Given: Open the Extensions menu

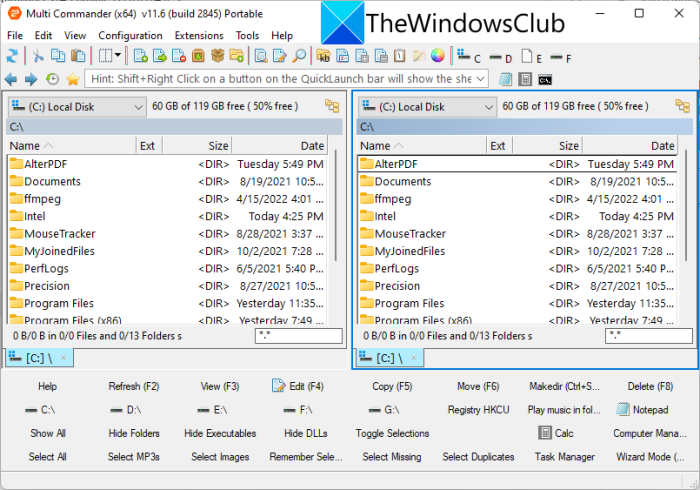Looking at the screenshot, I should point(199,35).
